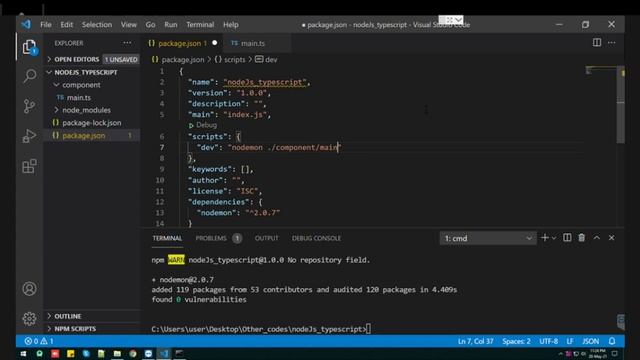
Task: Open Source Control view in activity bar
Action: [29, 106]
